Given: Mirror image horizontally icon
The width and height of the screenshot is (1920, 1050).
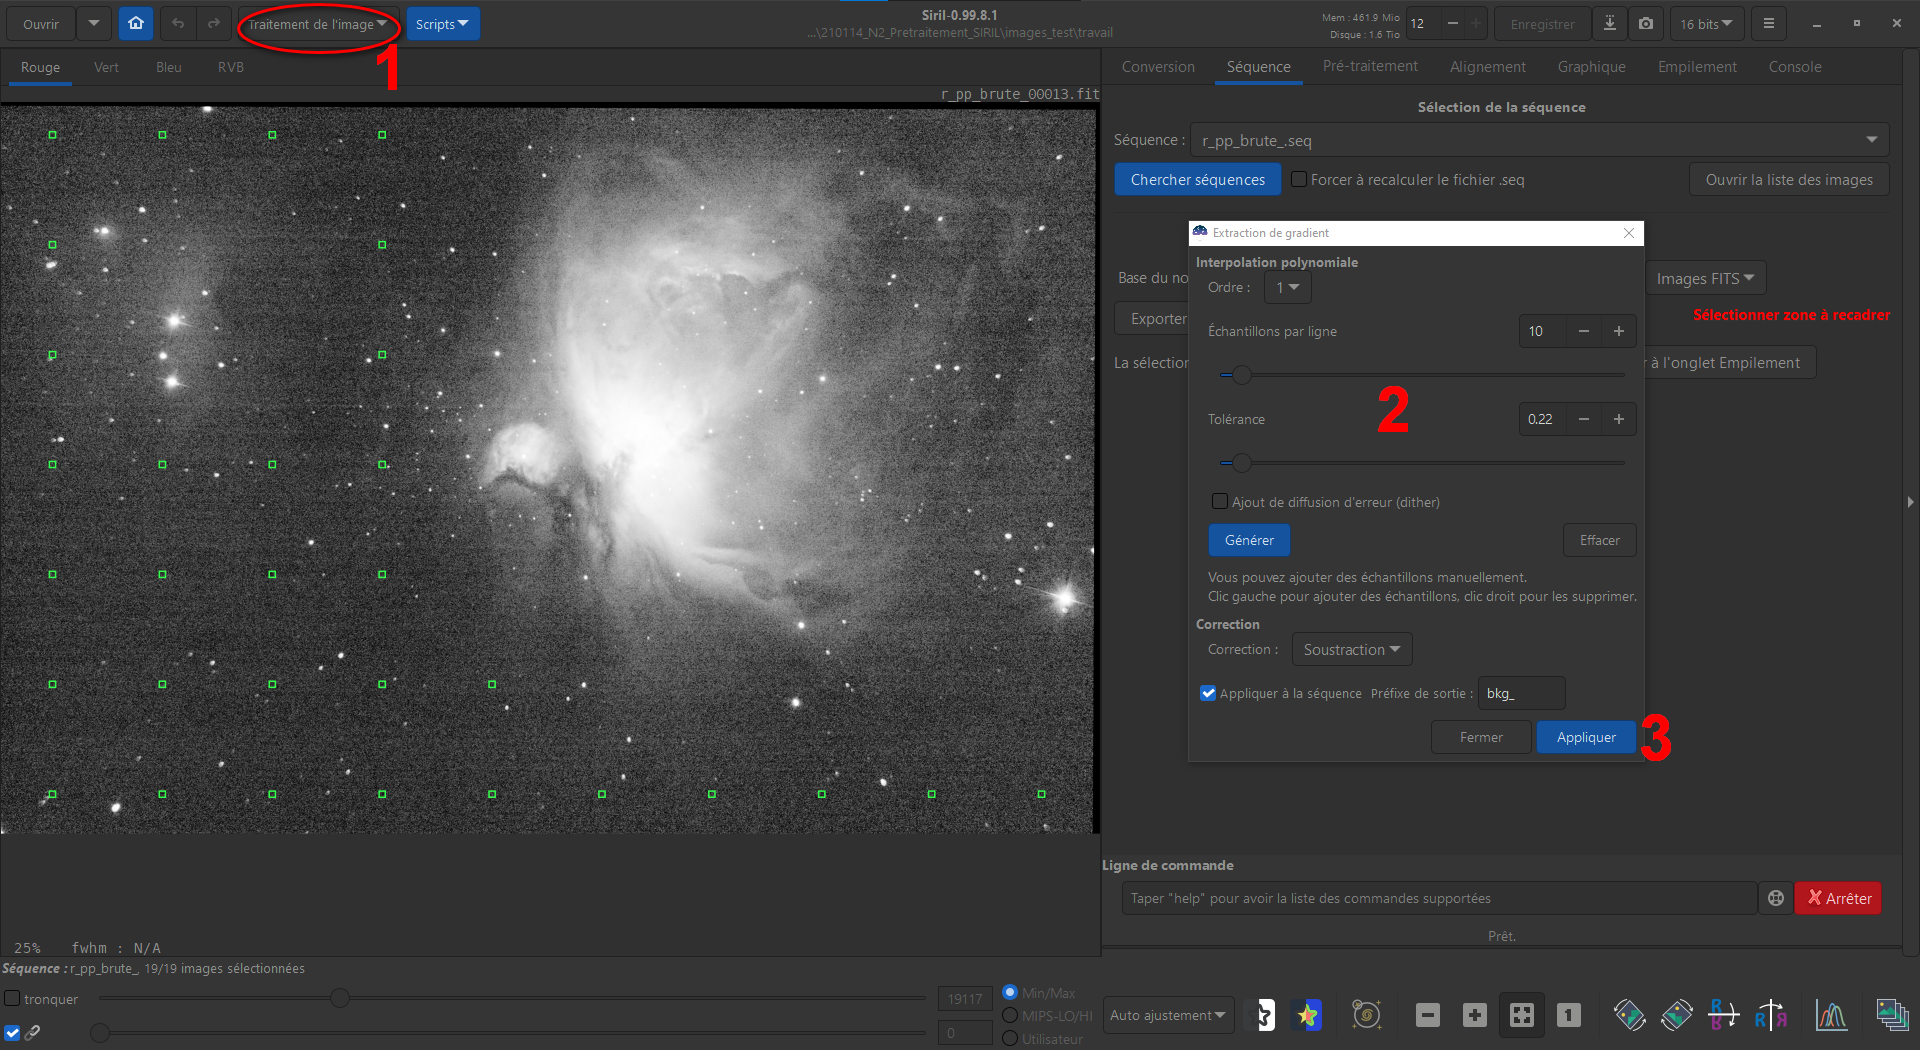Looking at the screenshot, I should click(x=1771, y=1015).
